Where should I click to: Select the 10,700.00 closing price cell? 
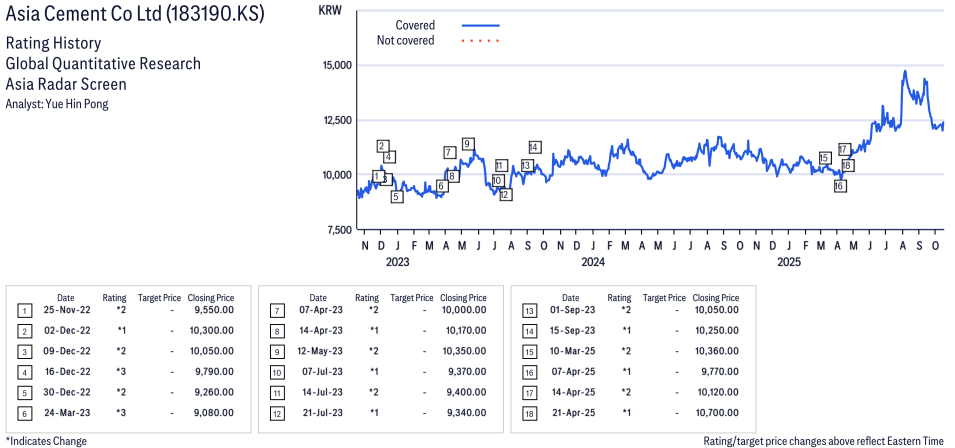716,412
